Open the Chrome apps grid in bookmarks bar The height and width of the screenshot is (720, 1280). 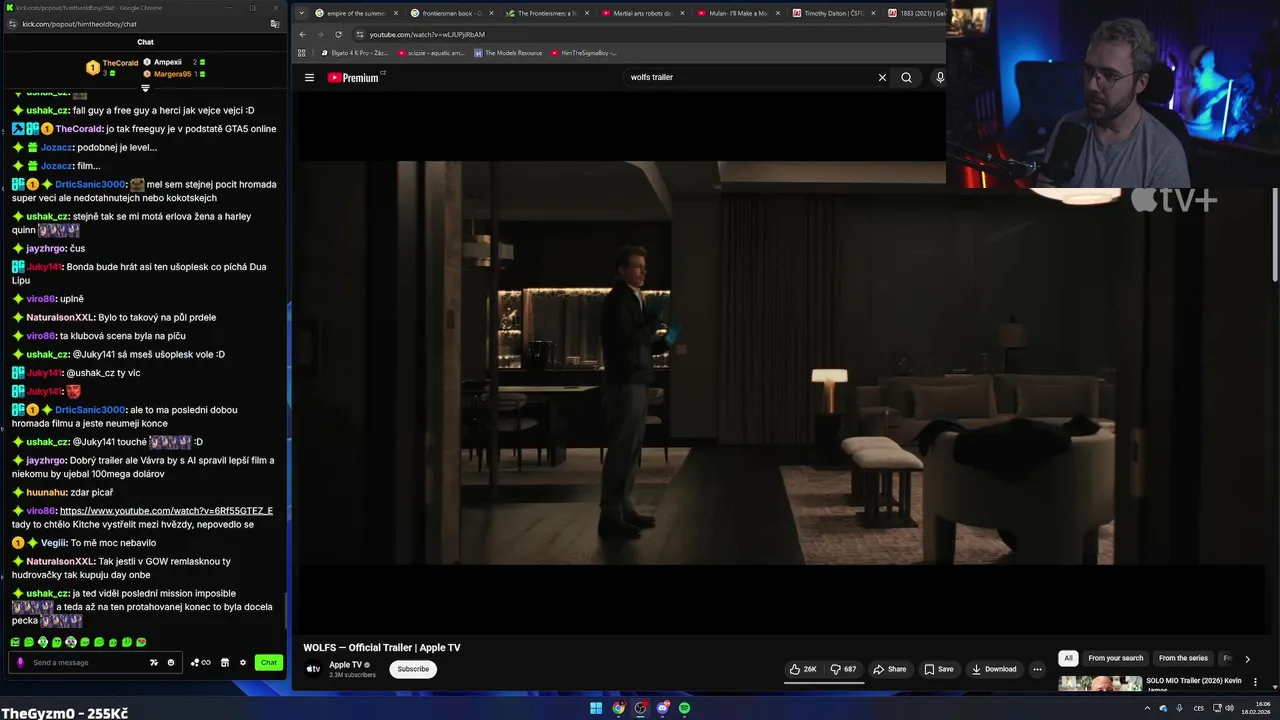[303, 52]
